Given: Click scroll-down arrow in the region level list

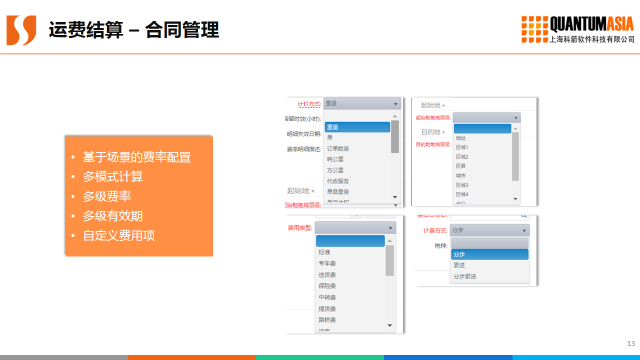Looking at the screenshot, I should [x=516, y=199].
